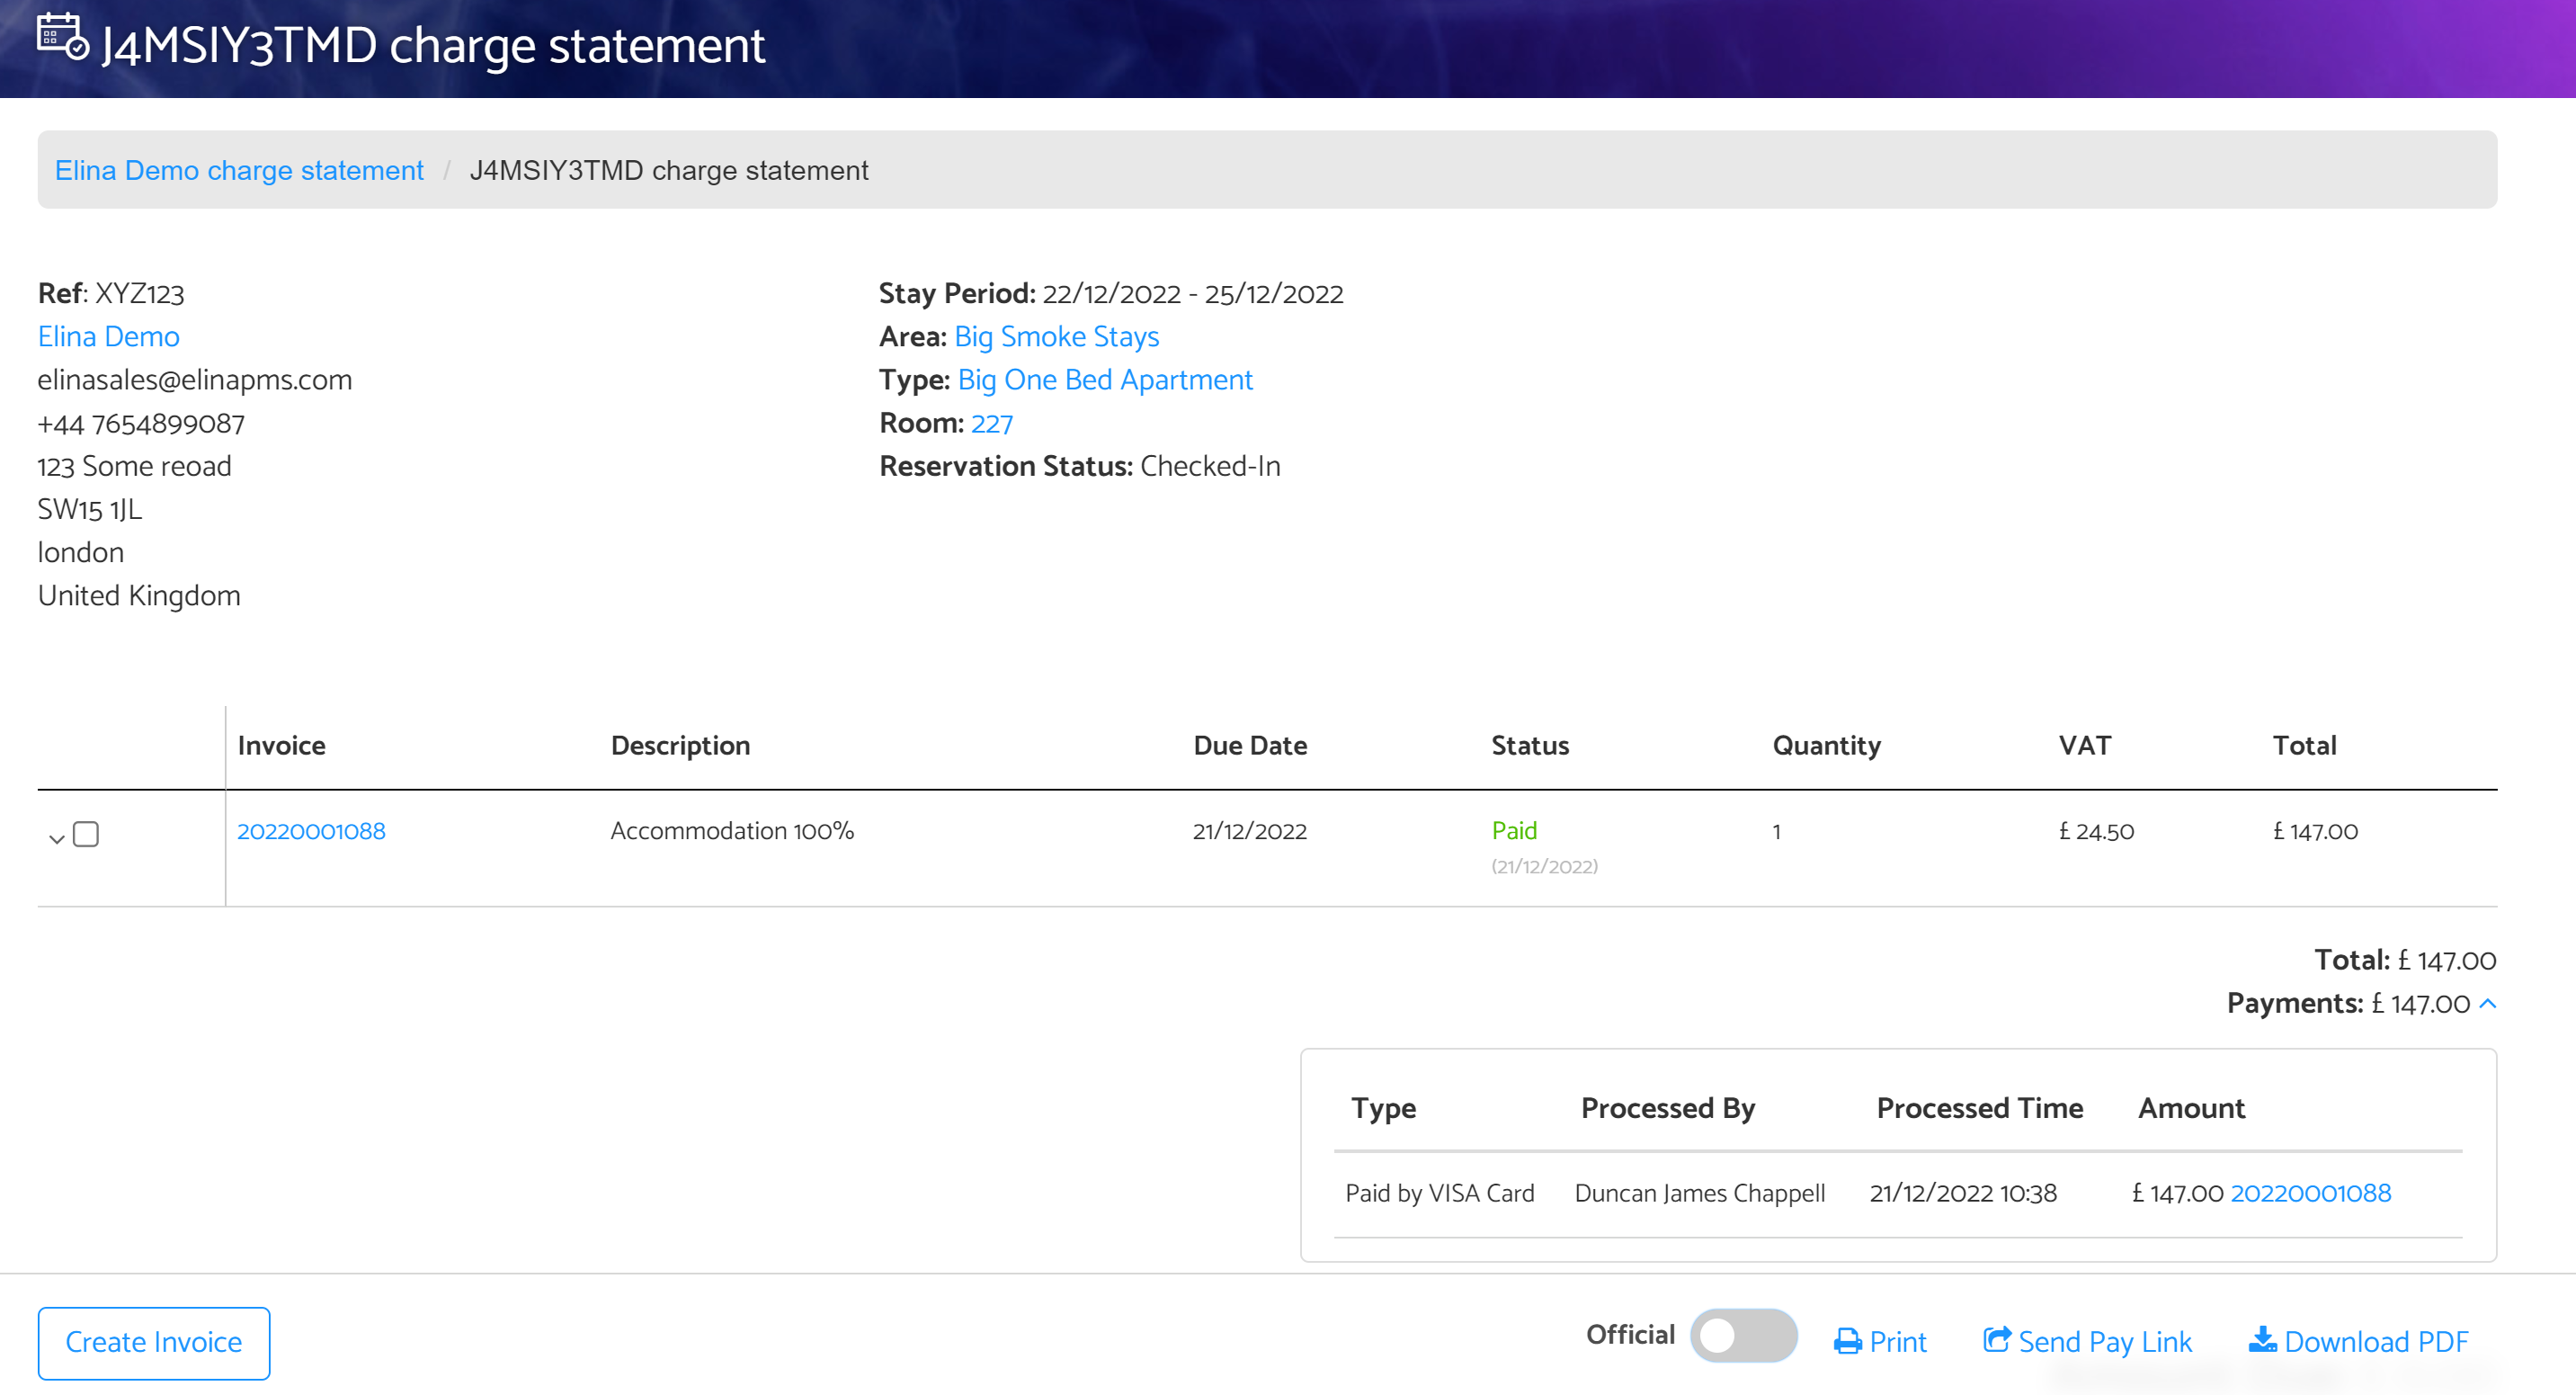The image size is (2576, 1395).
Task: Click the row total £ 147.00 cell
Action: pos(2315,832)
